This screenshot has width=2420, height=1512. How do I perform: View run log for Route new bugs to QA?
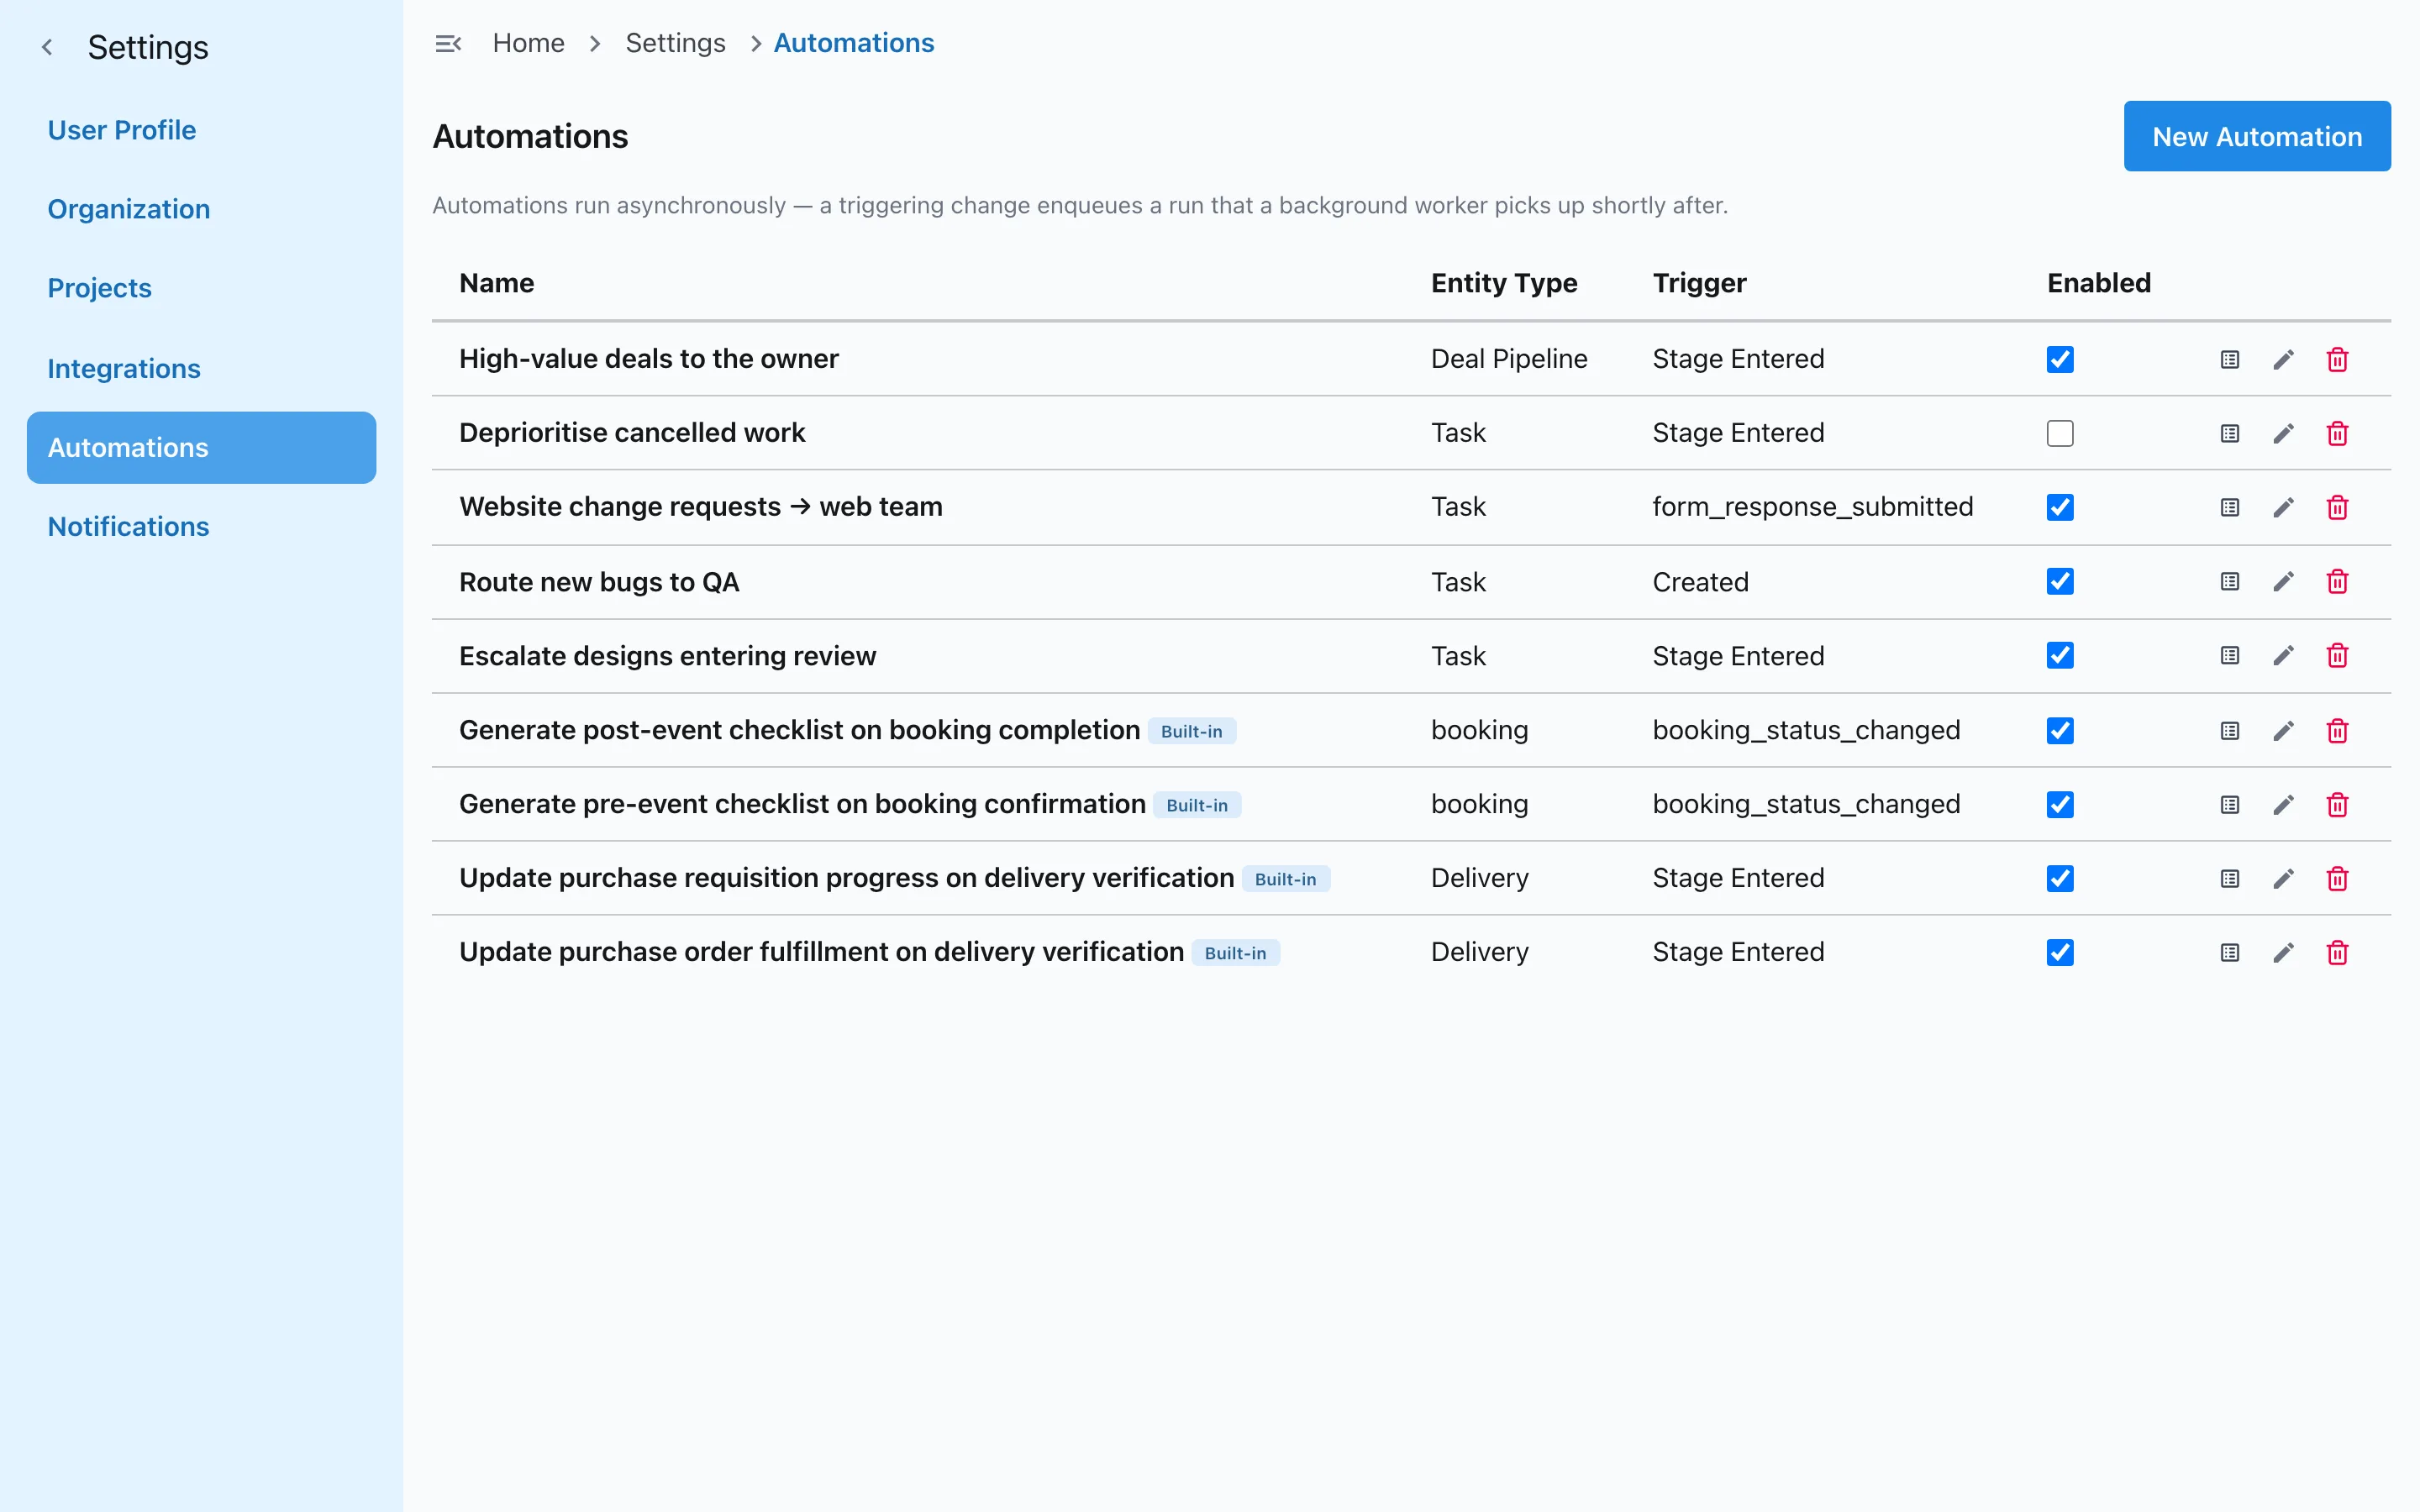[2230, 581]
